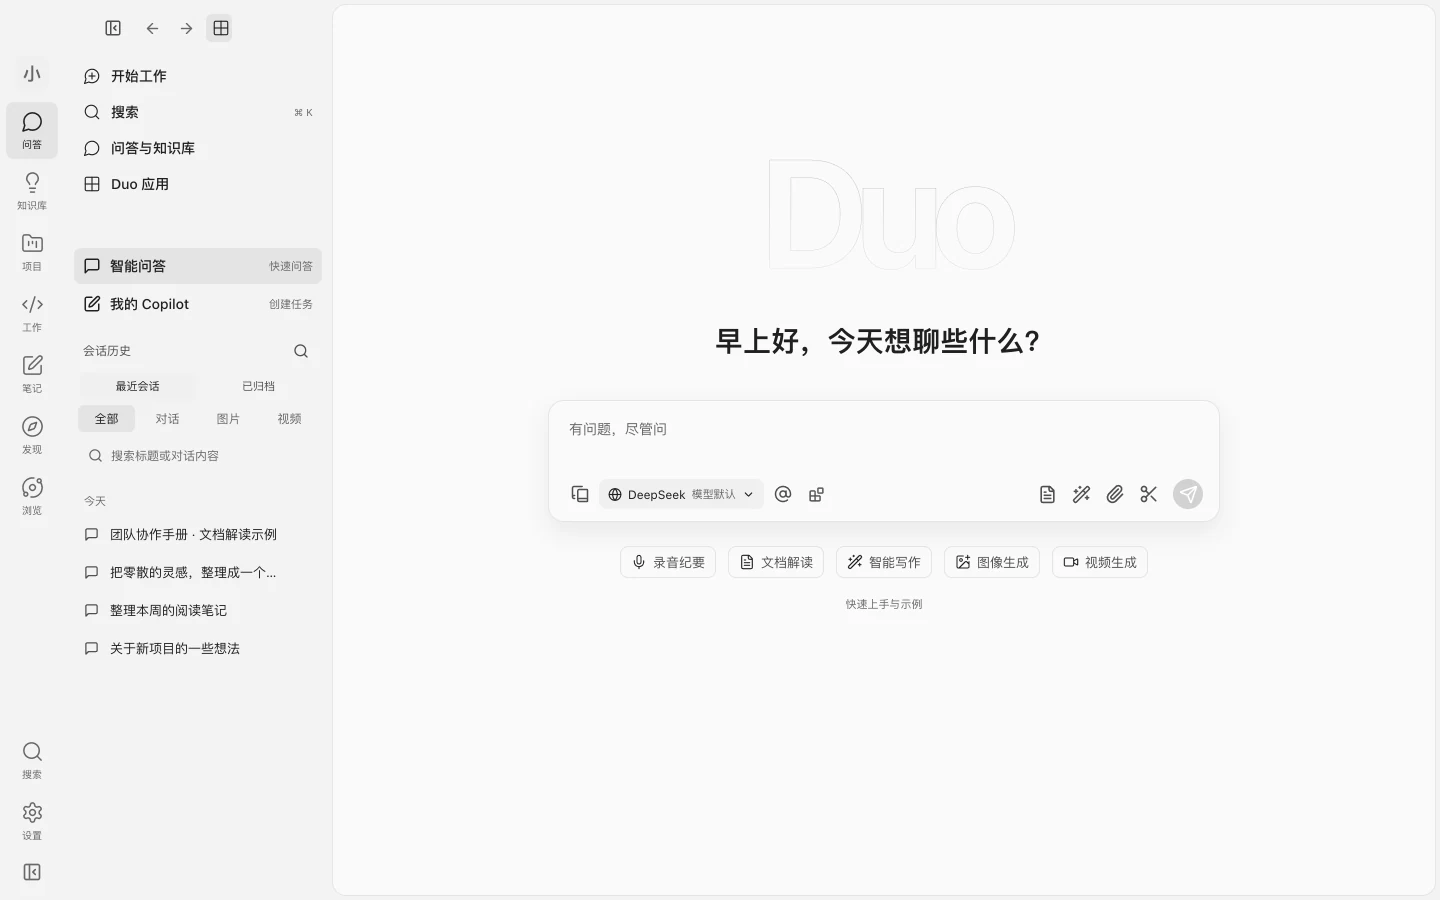
Task: Select the 全部 filter
Action: (x=106, y=419)
